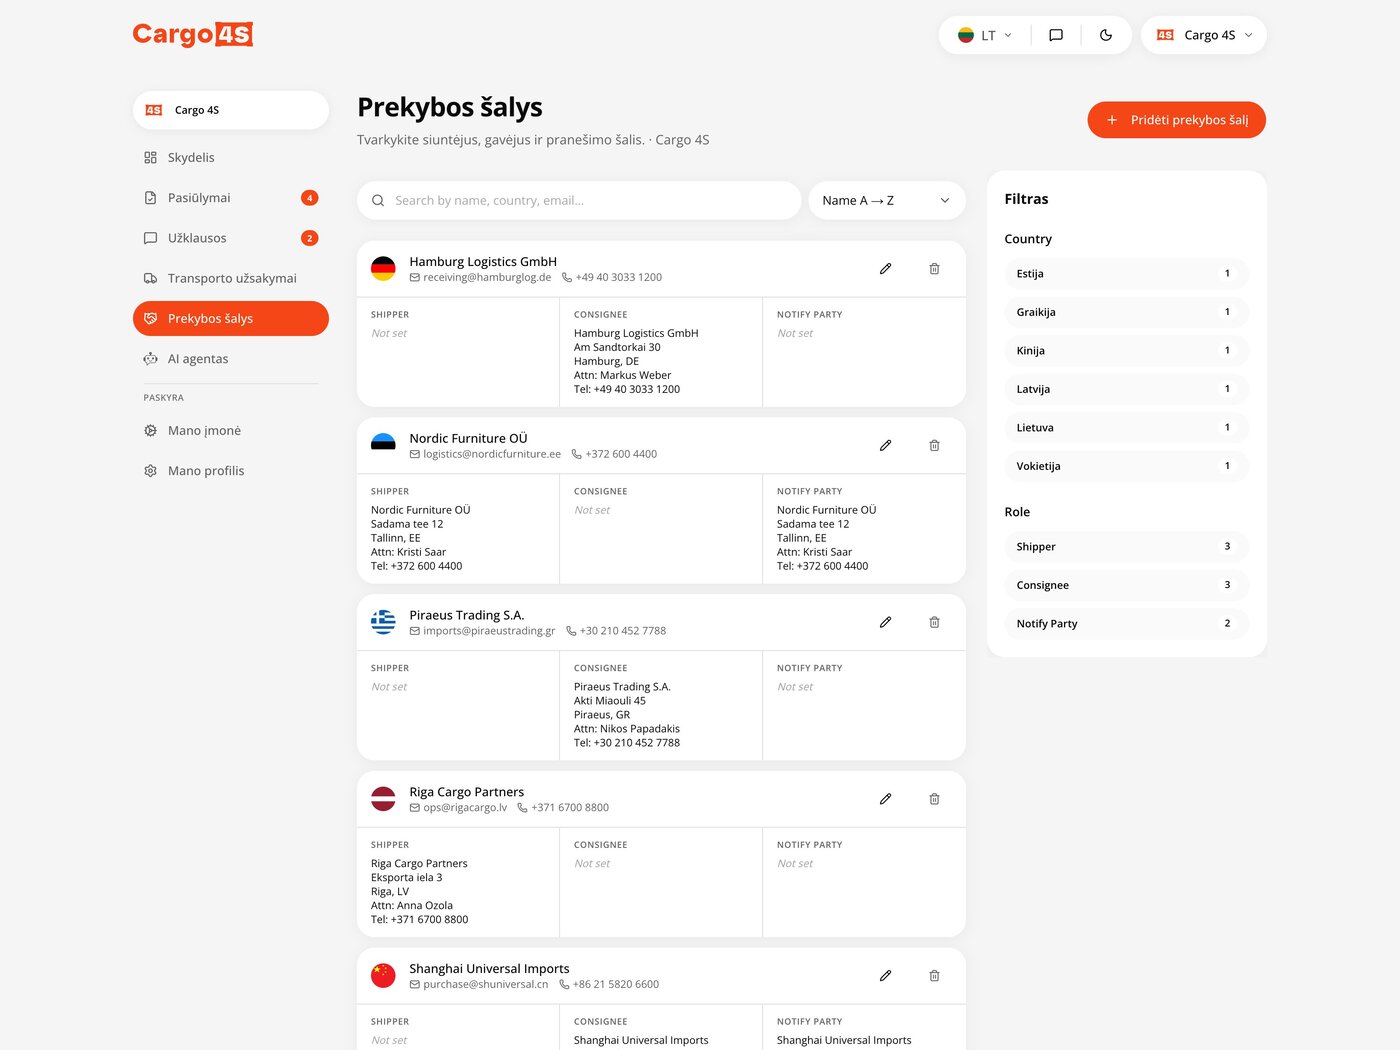Screen dimensions: 1400x1050
Task: Click Pridėti prekybos šalį button
Action: 1177,120
